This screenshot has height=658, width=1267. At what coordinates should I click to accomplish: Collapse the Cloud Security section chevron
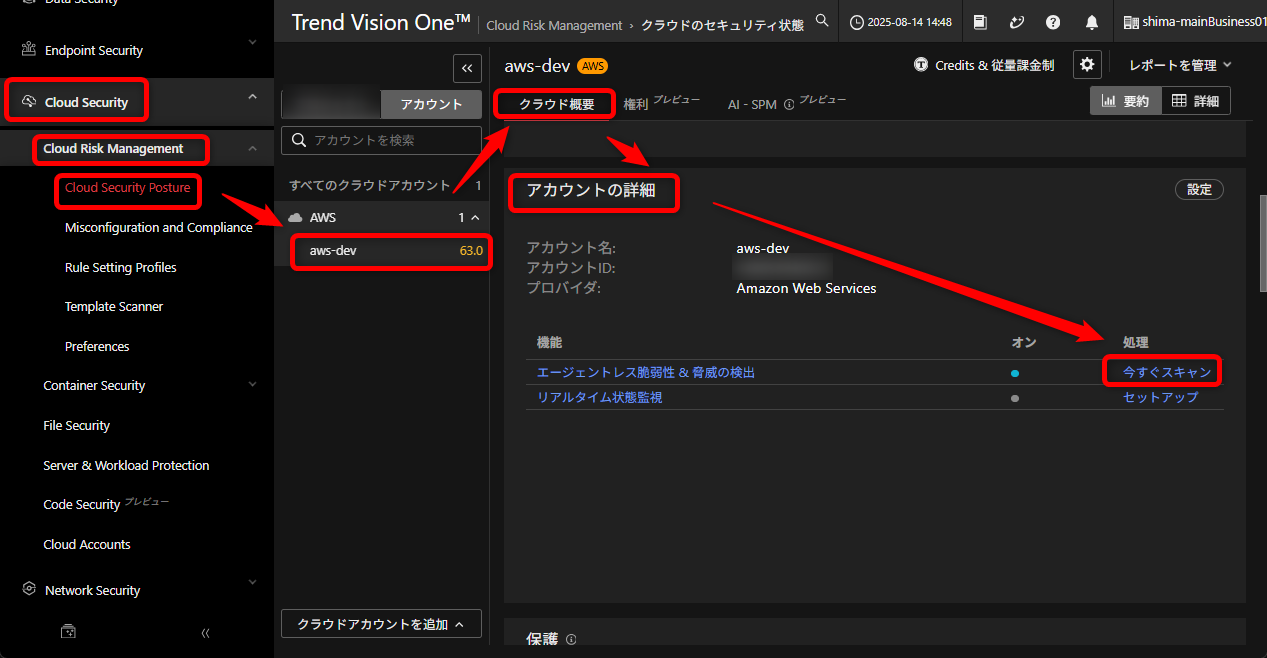[252, 96]
